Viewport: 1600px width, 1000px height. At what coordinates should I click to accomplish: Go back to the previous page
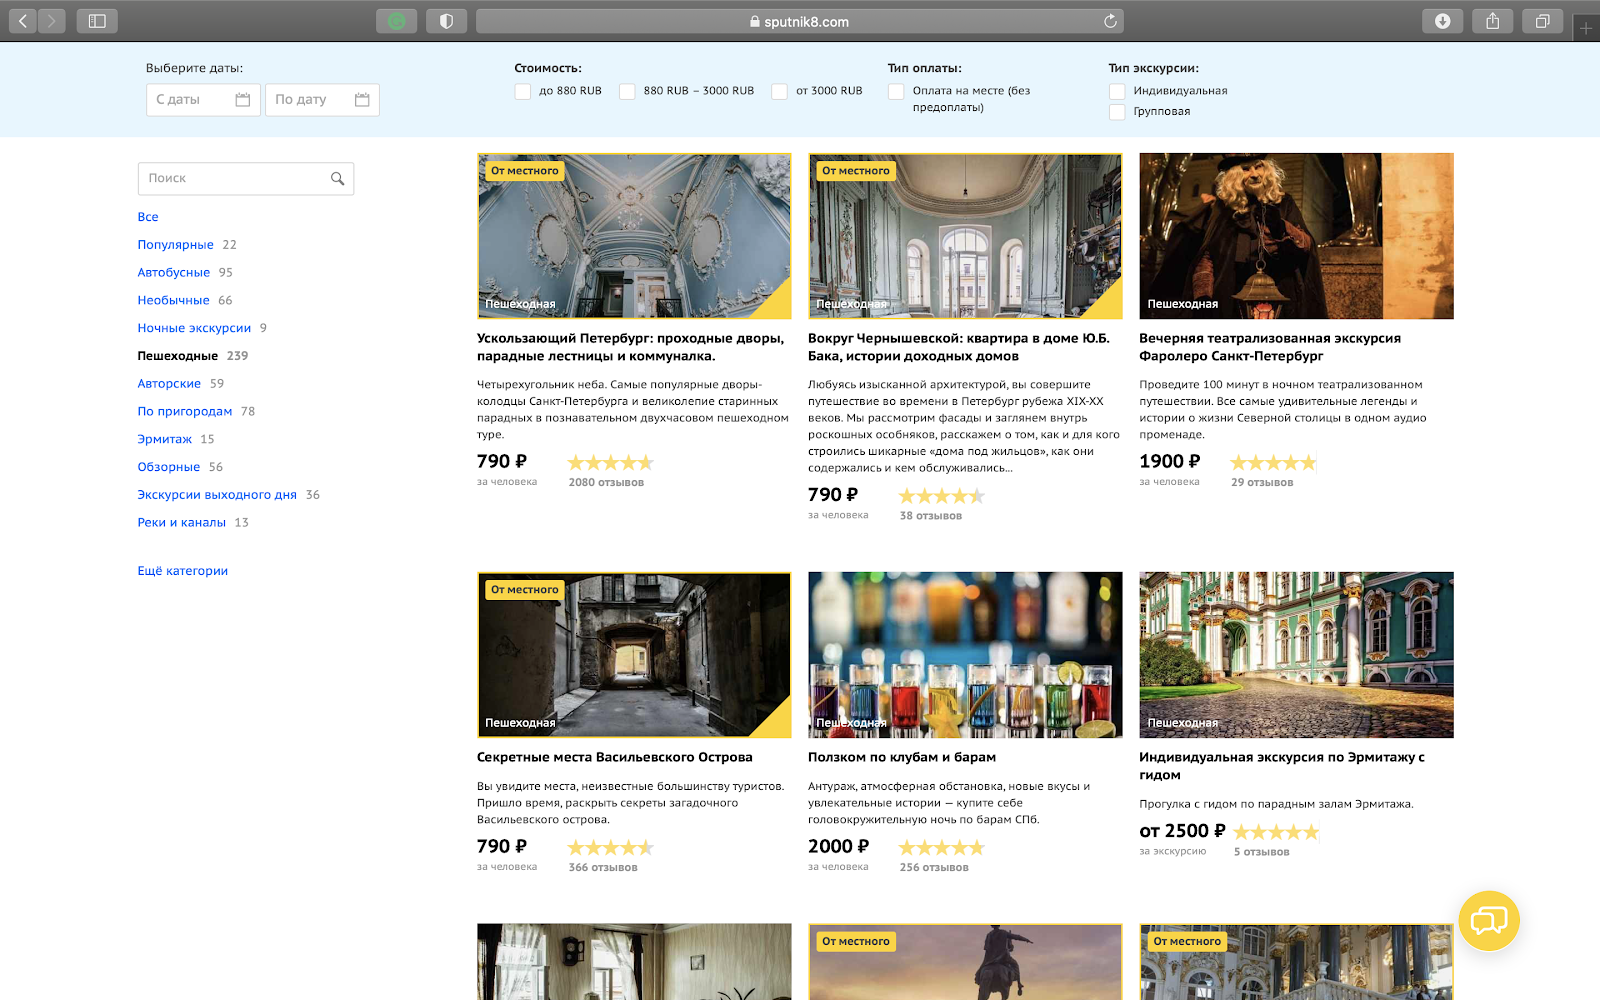23,20
